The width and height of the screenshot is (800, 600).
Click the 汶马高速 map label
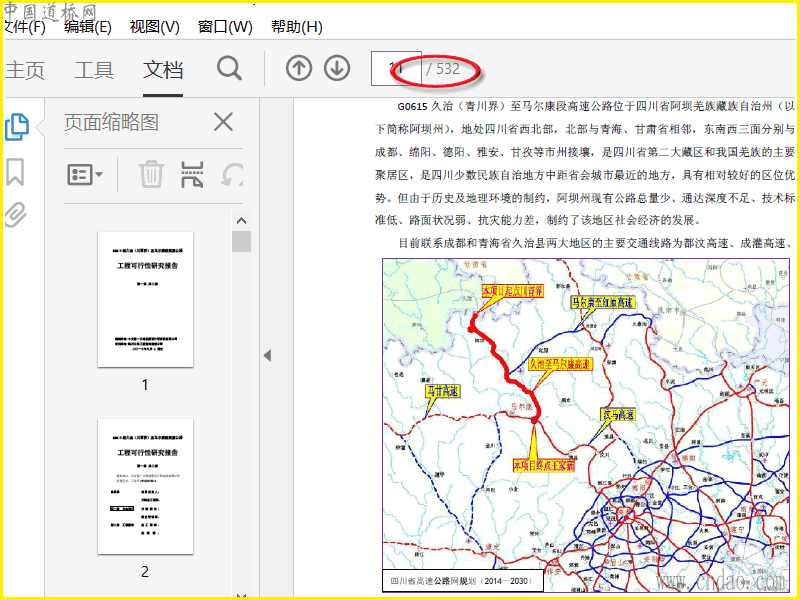click(618, 414)
